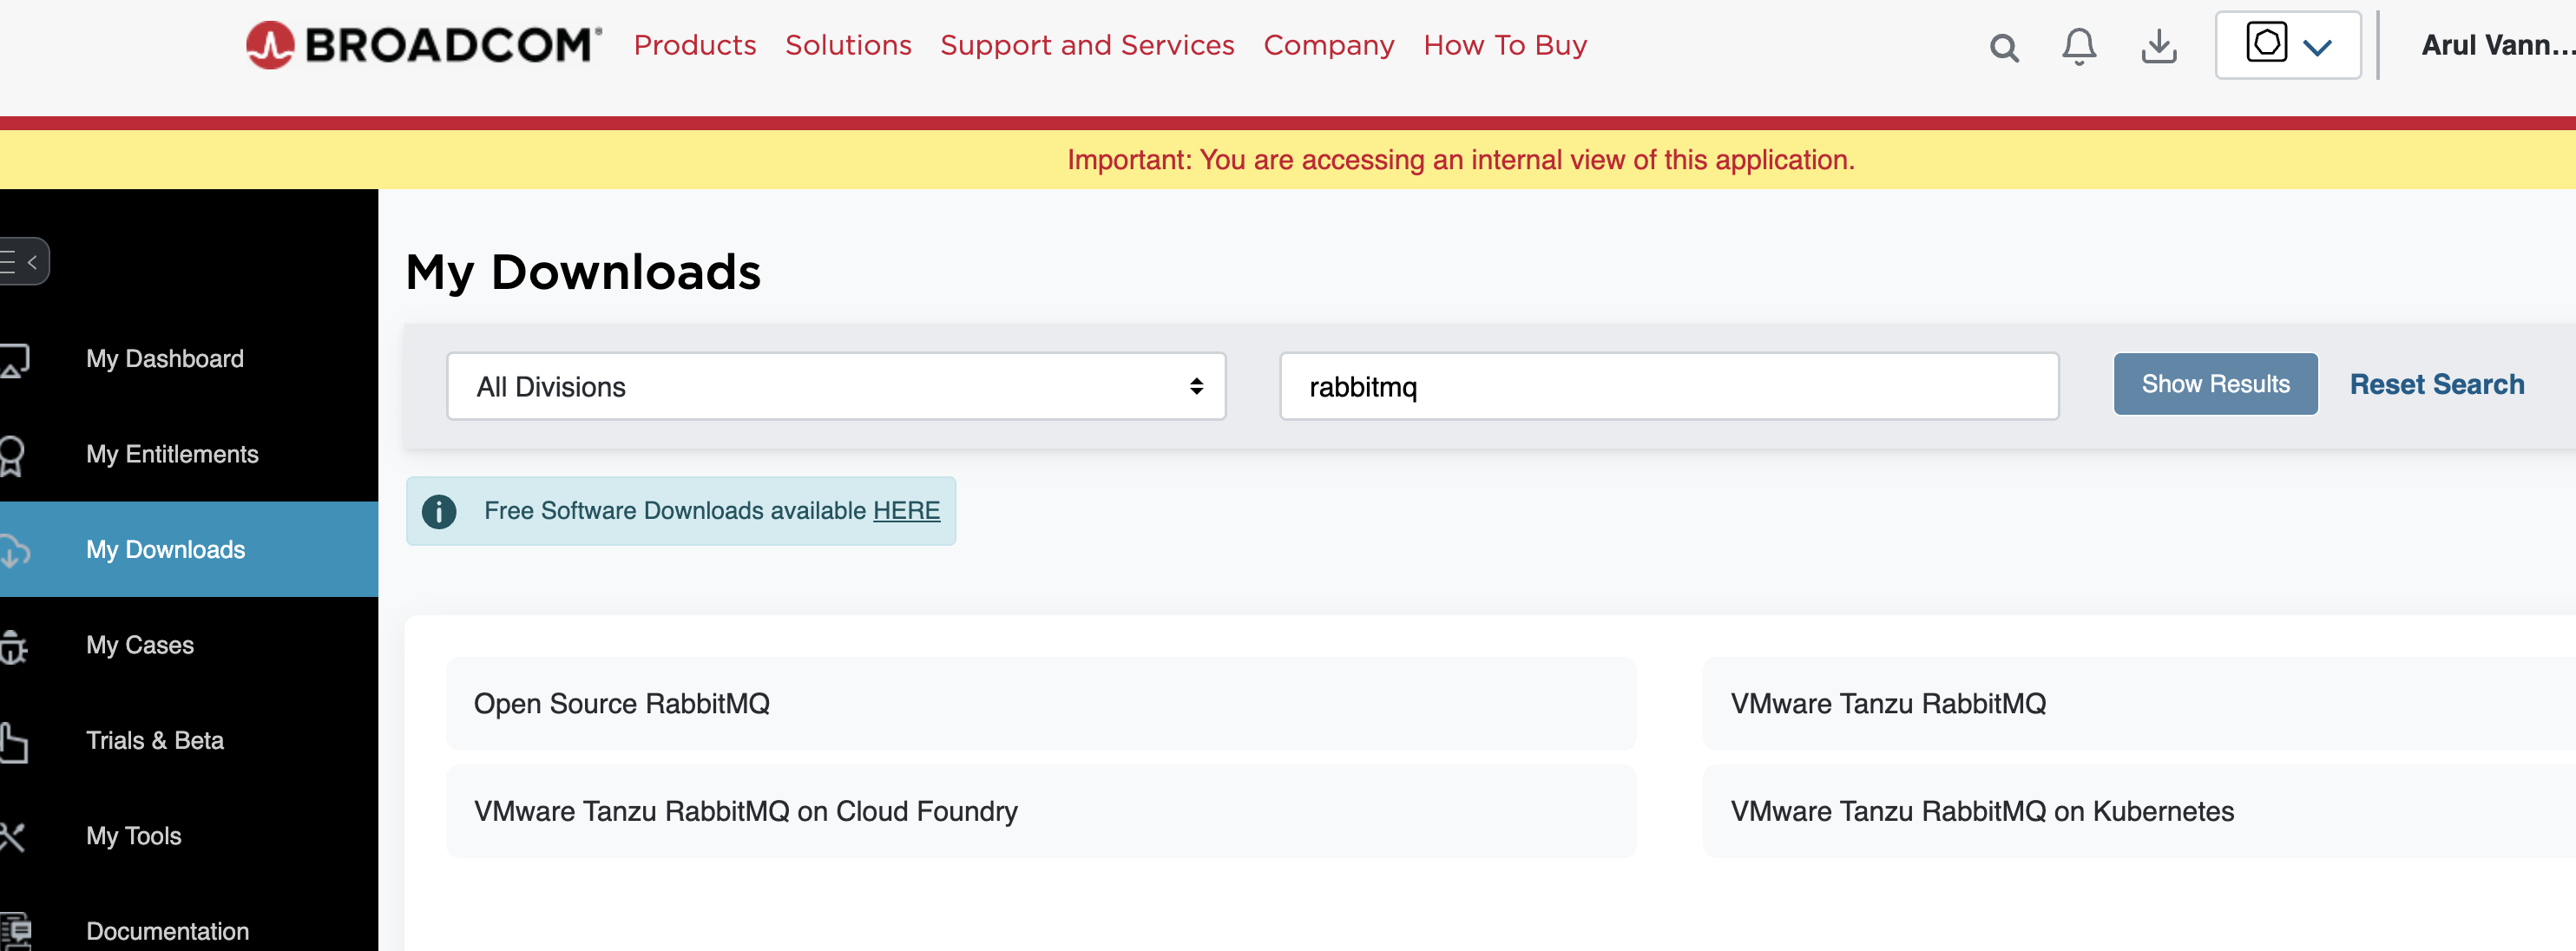Click the My Tools wrench icon
Screen dimensions: 2576x951
[12, 837]
